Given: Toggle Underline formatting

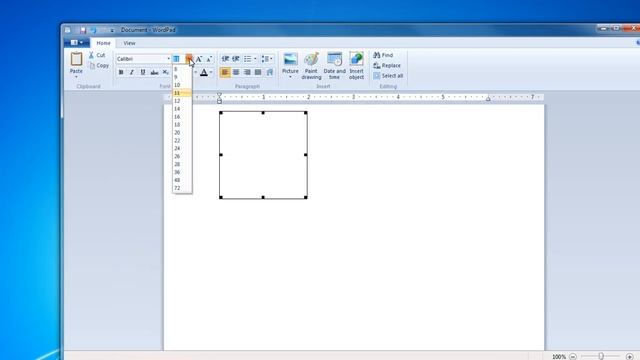Looking at the screenshot, I should (142, 72).
